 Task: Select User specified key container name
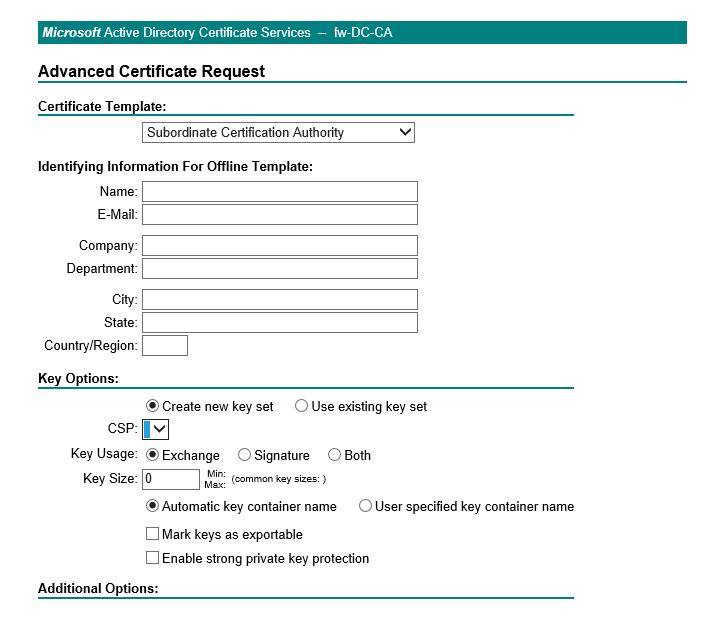[365, 505]
